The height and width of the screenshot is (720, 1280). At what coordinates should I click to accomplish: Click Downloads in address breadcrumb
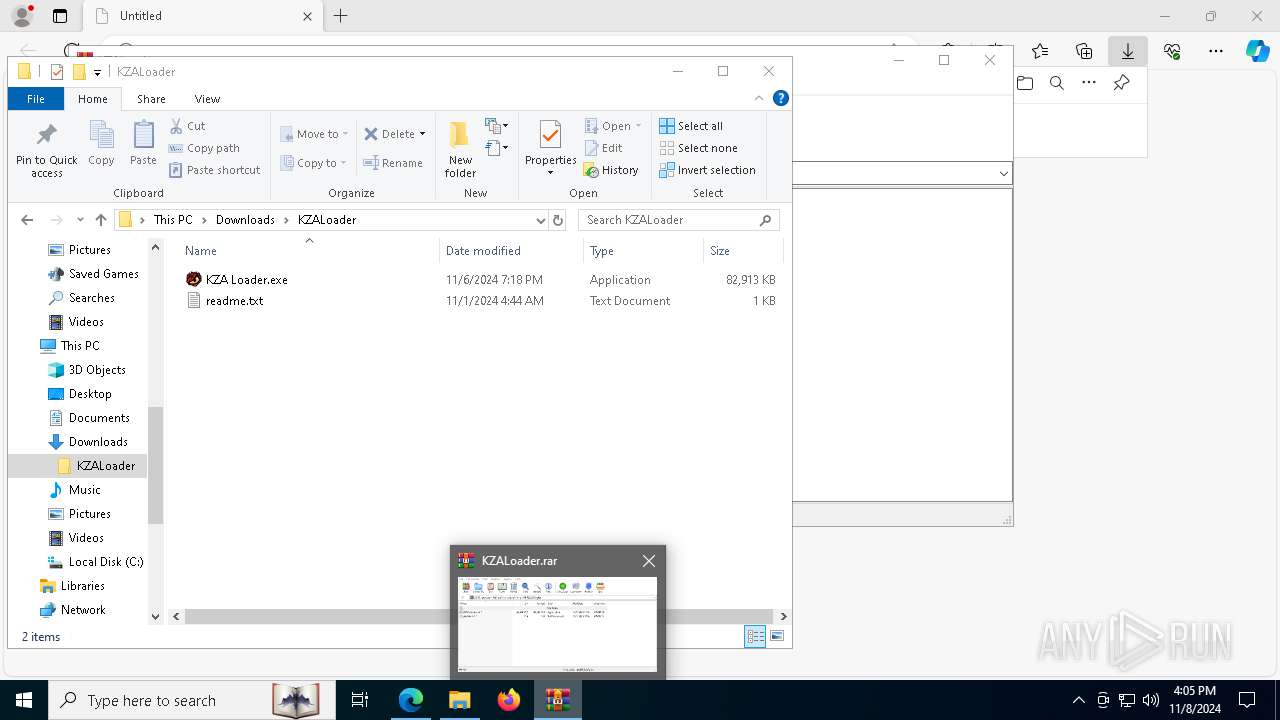click(x=245, y=220)
